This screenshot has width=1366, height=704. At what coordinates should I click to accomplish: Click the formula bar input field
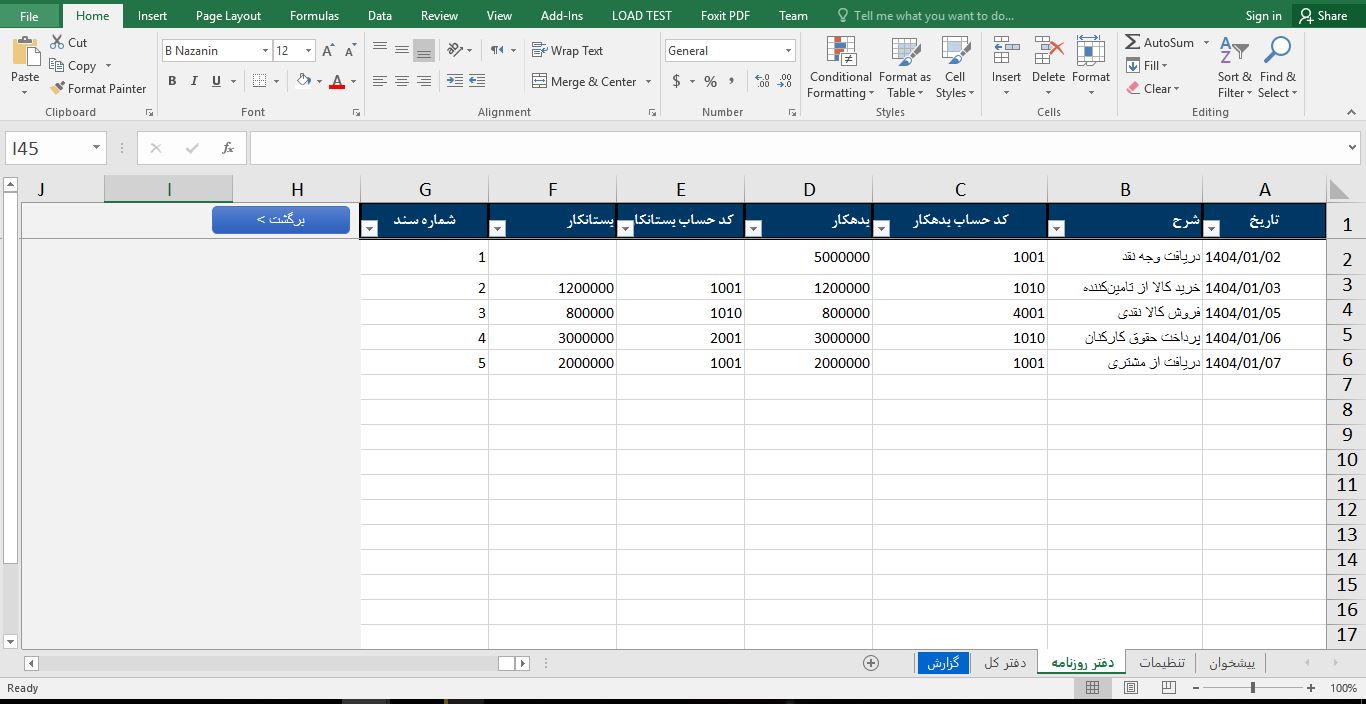(797, 148)
